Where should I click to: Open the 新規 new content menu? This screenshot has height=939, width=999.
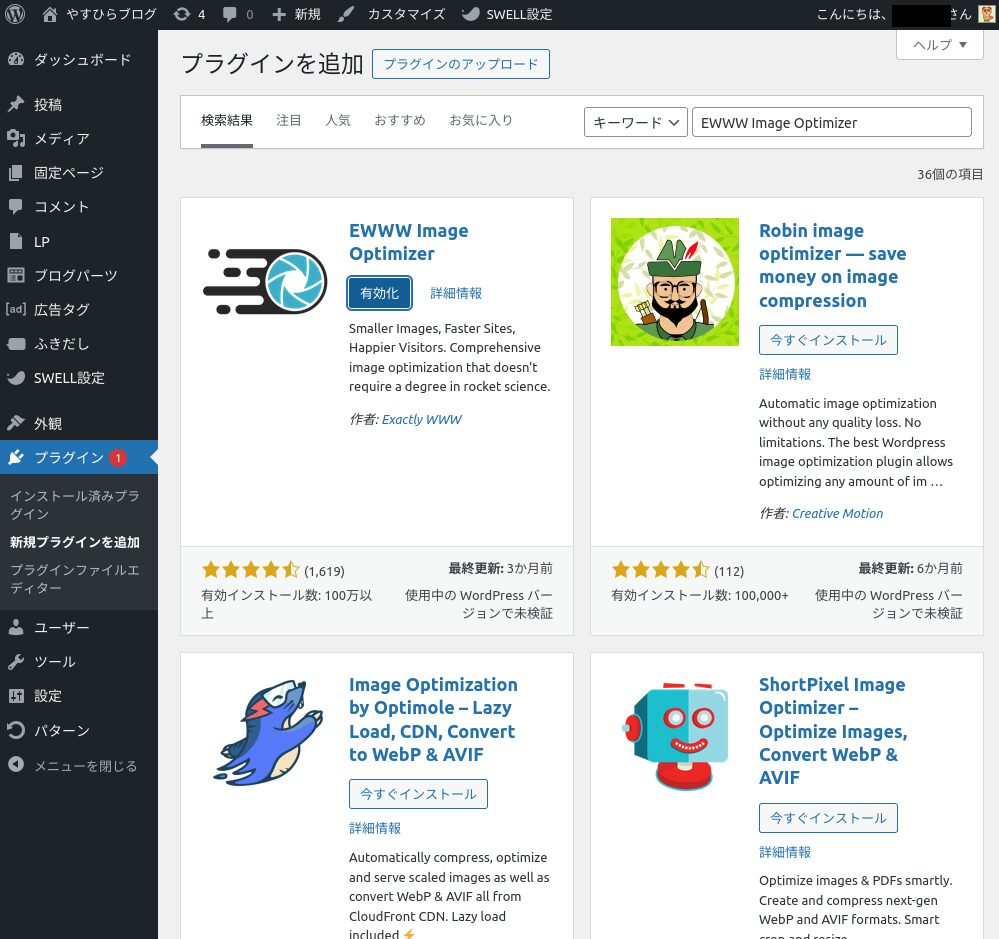point(297,15)
